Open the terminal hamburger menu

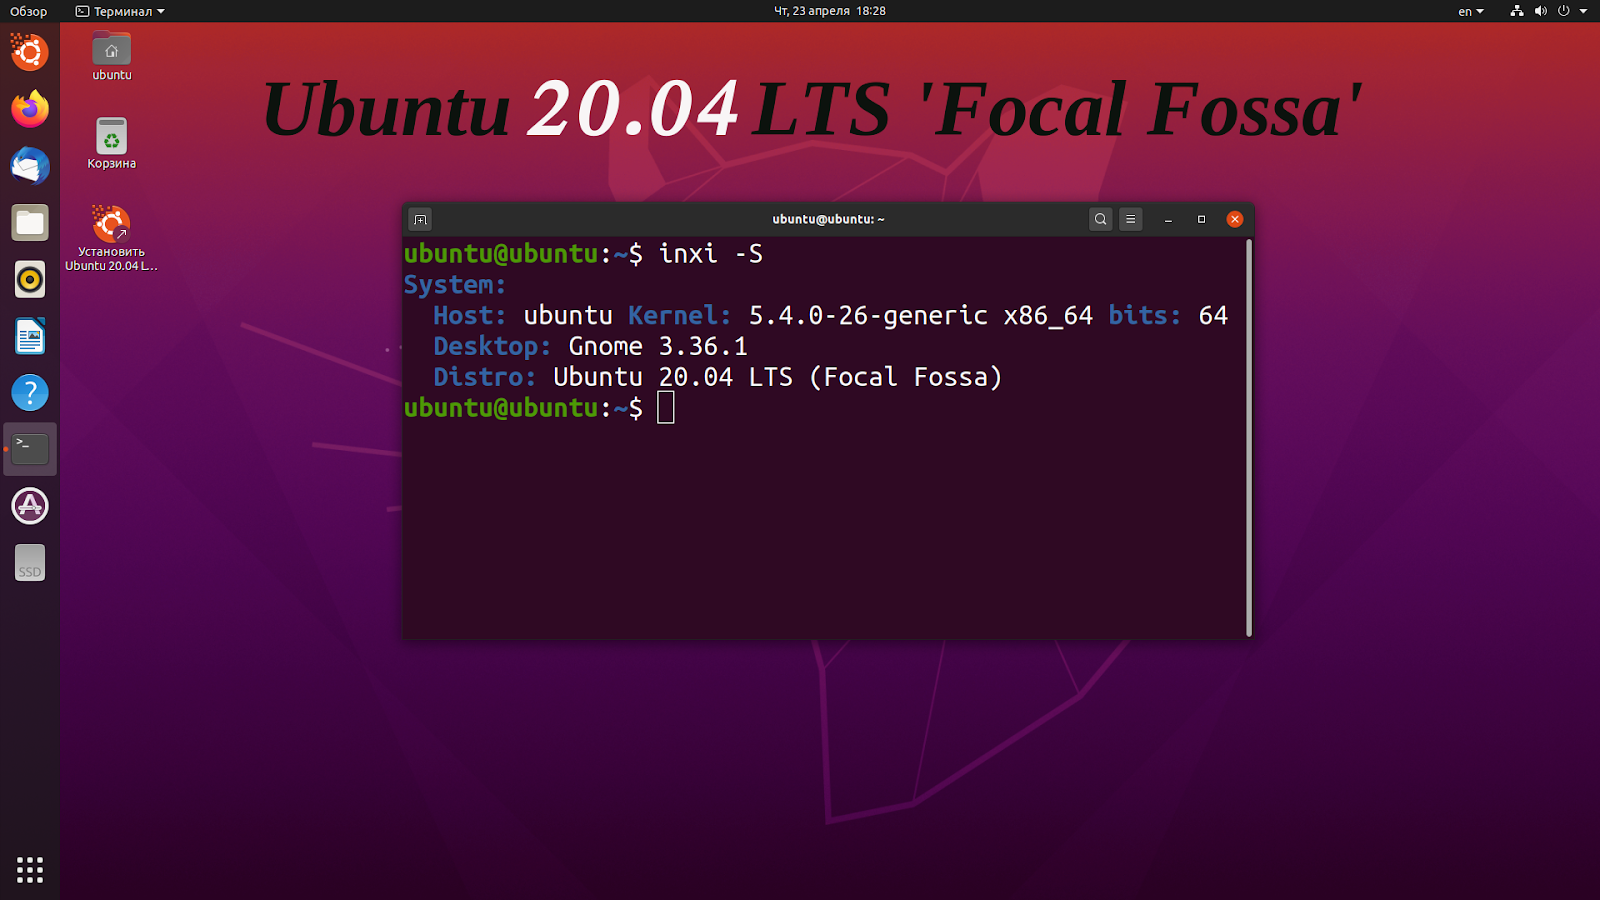1130,219
